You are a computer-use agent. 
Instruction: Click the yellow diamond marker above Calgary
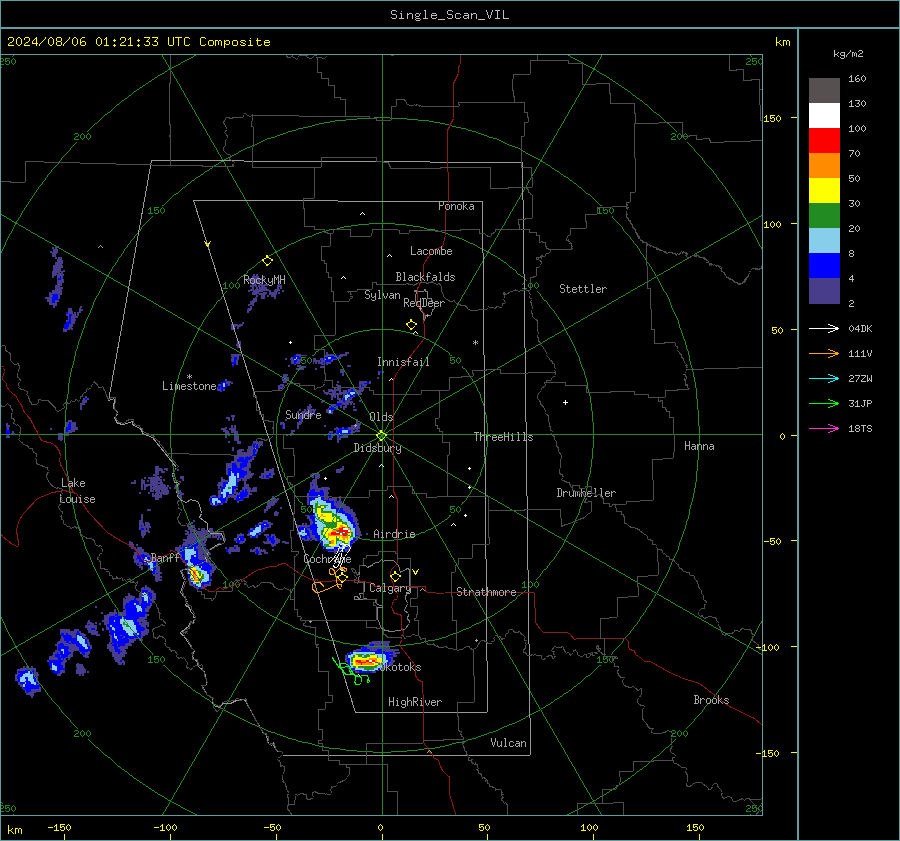tap(395, 576)
